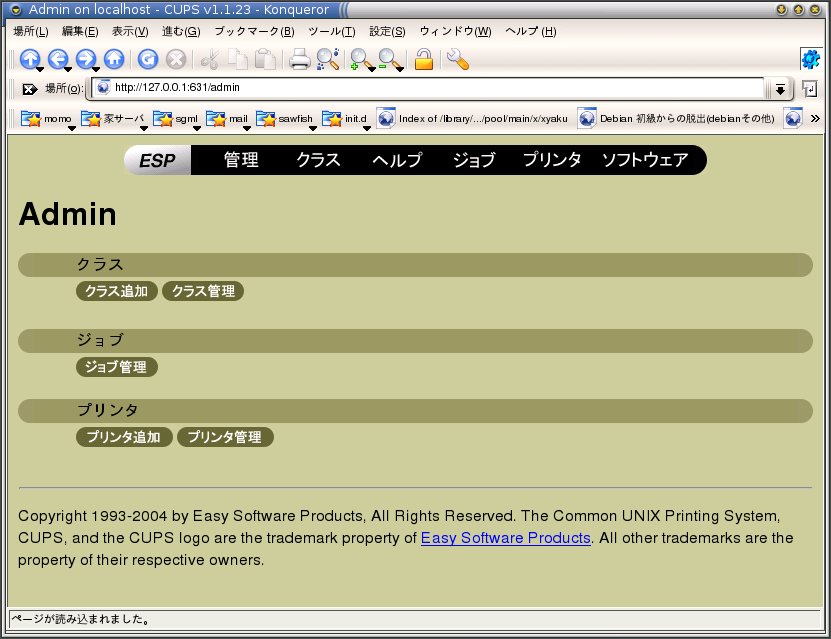
Task: Click the Back navigation arrow icon
Action: pyautogui.click(x=57, y=59)
